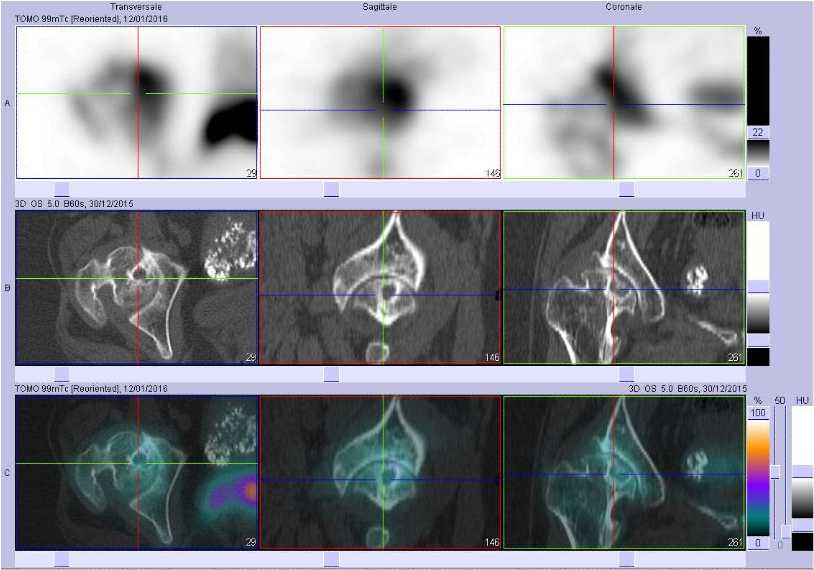Click the grayscale gradient bar of row A percent scale
This screenshot has height=570, width=814.
pos(758,152)
